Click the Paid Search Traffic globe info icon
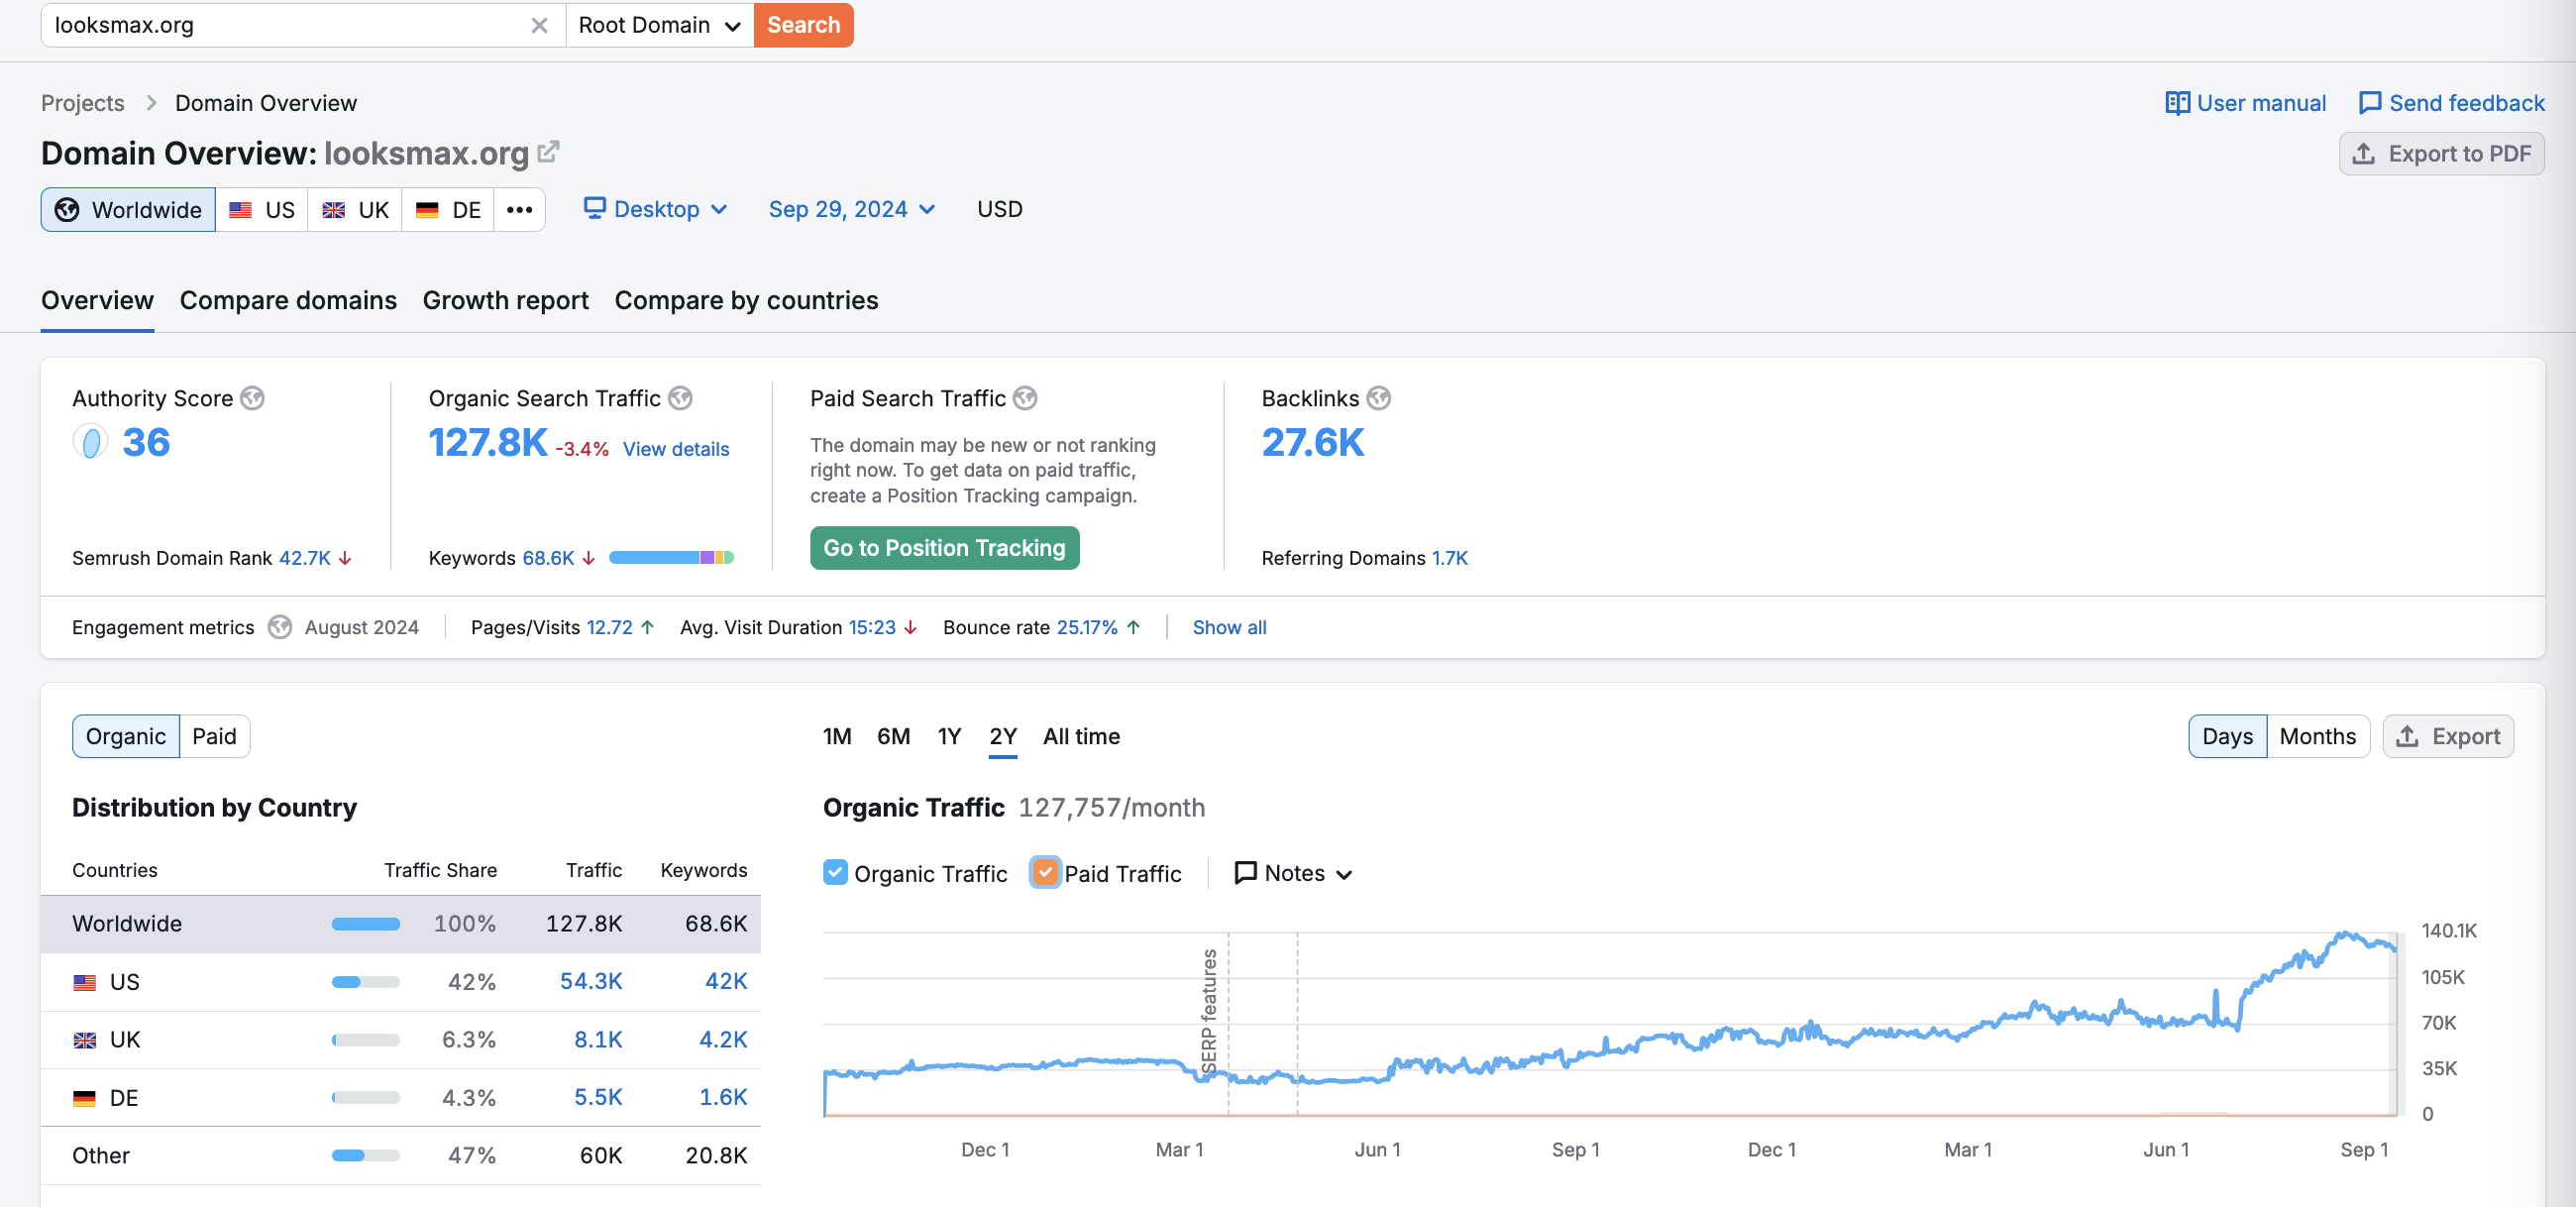This screenshot has width=2576, height=1207. click(1025, 398)
